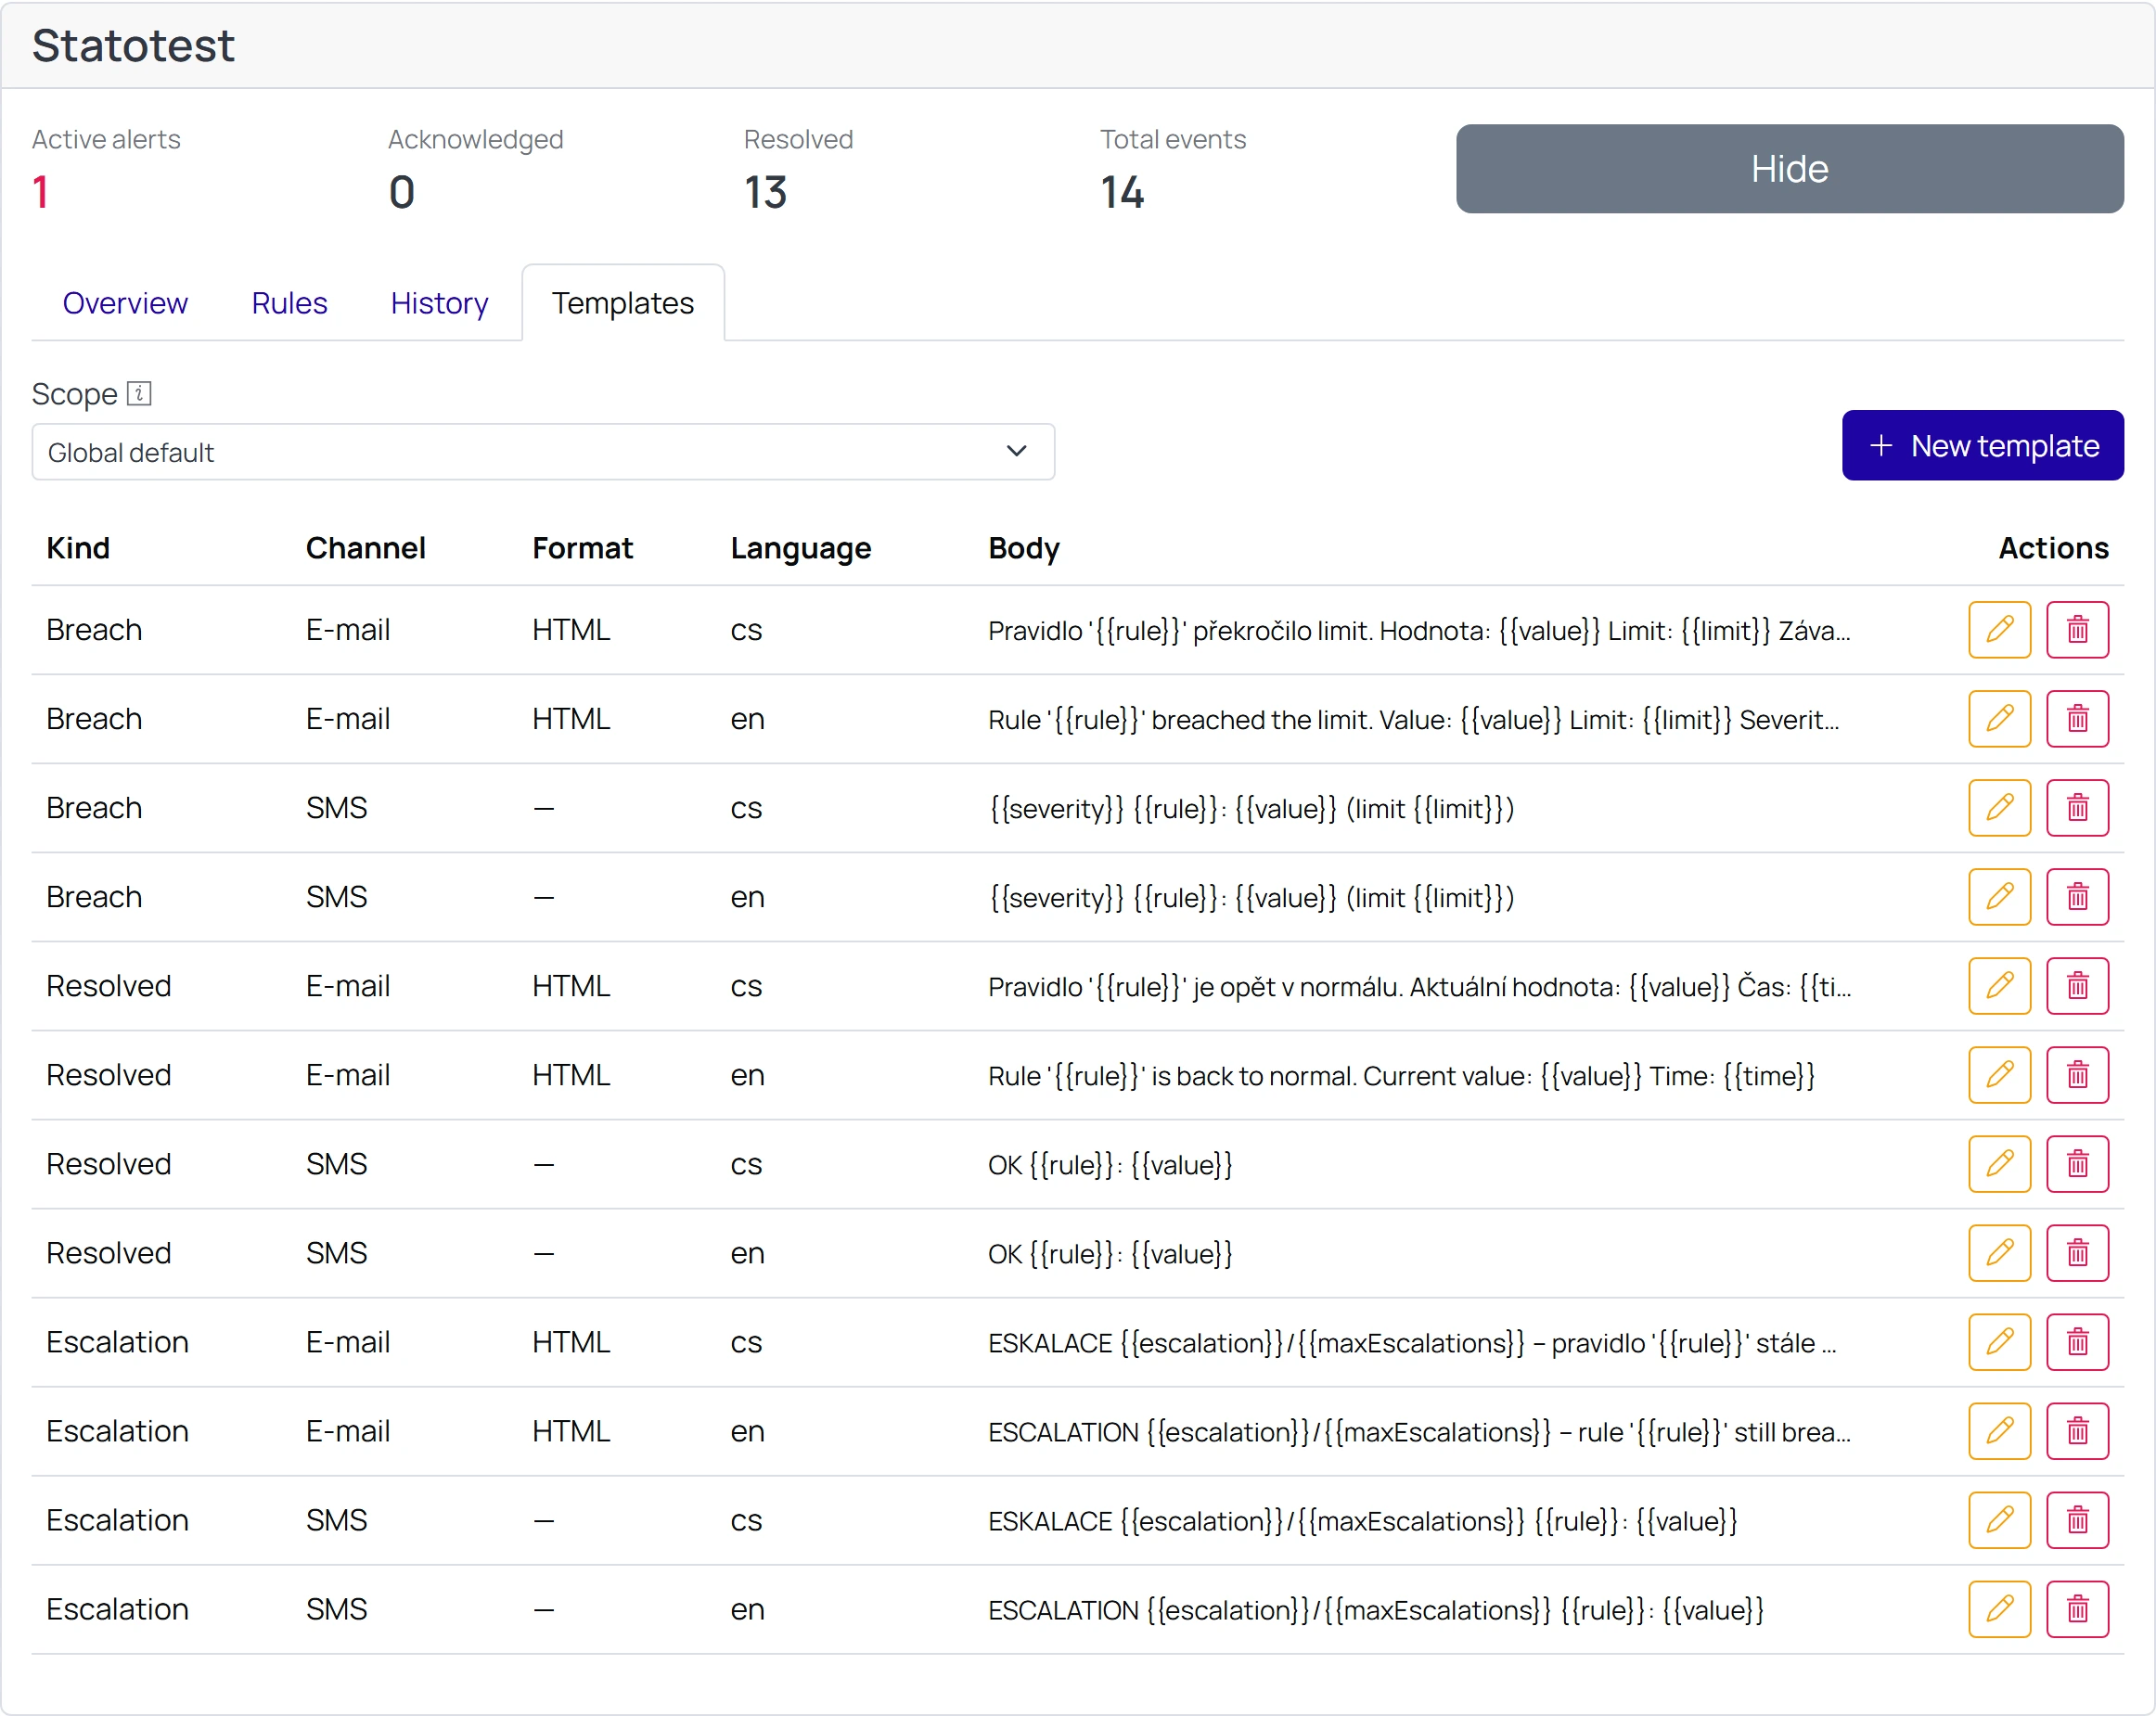Click the Format column header
The image size is (2156, 1716).
[x=582, y=548]
